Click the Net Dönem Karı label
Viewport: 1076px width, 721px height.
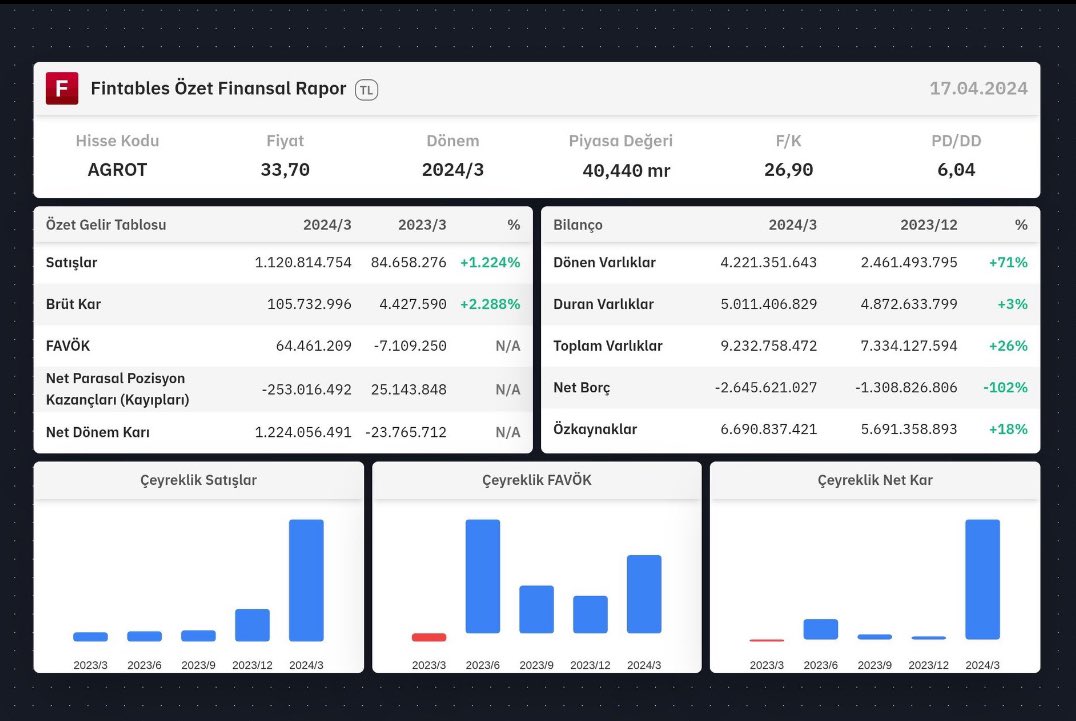(x=97, y=432)
